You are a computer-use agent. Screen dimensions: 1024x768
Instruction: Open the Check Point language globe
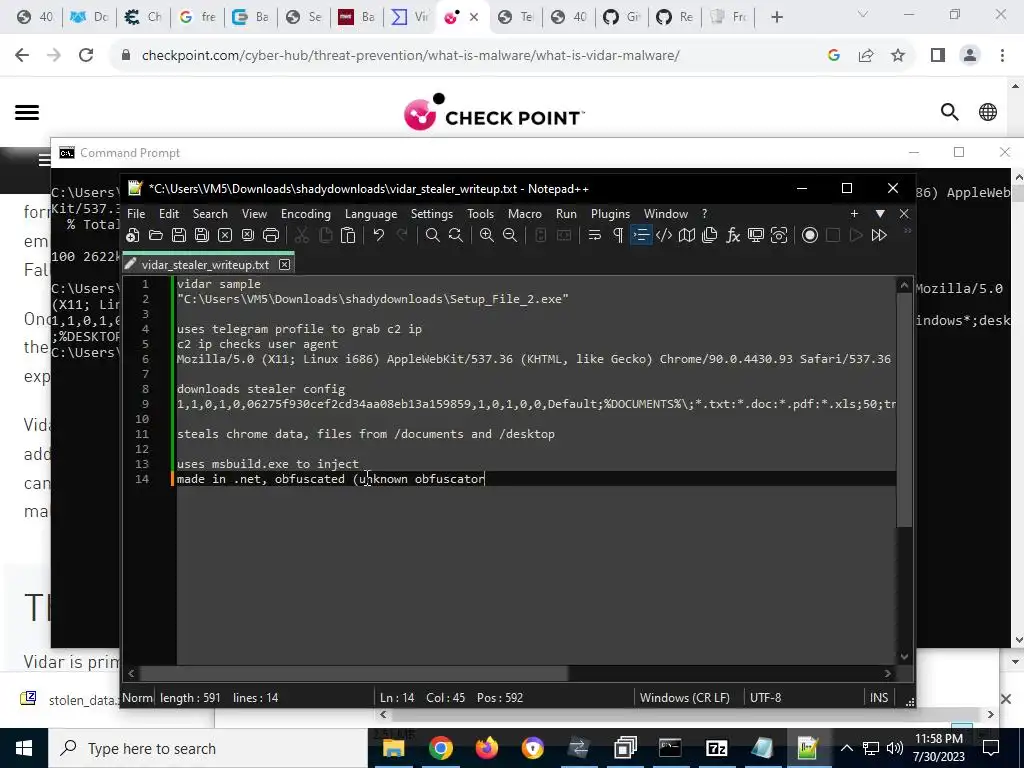pos(988,112)
